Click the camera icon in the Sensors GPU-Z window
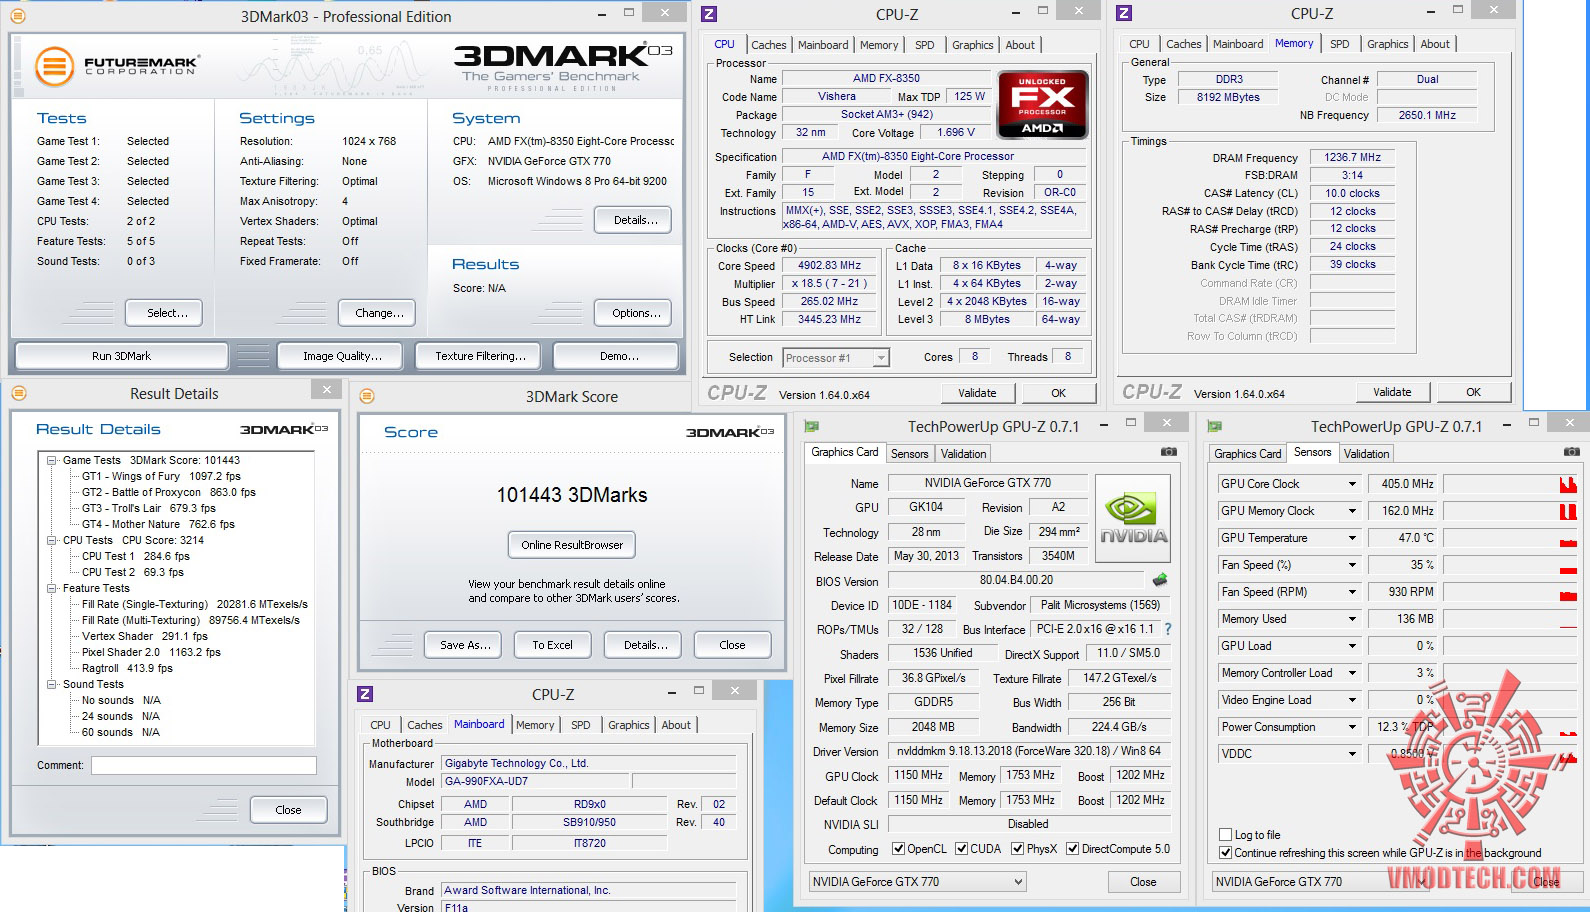 pos(1571,452)
